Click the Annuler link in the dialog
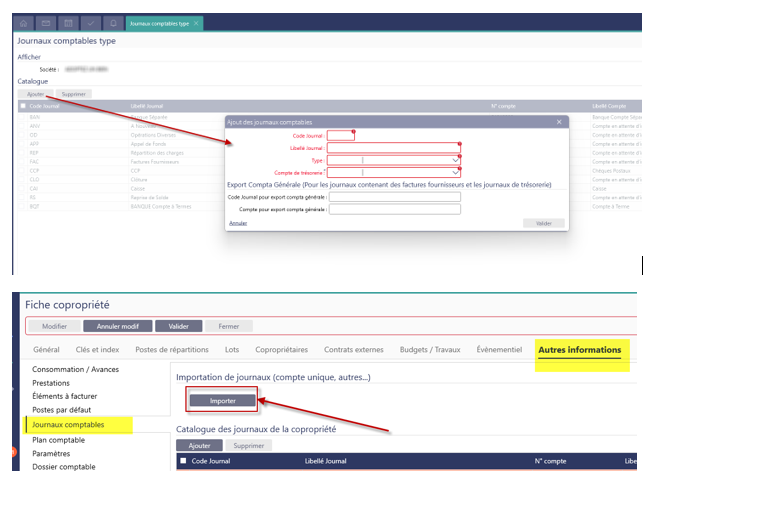Image resolution: width=772 pixels, height=506 pixels. tap(238, 223)
